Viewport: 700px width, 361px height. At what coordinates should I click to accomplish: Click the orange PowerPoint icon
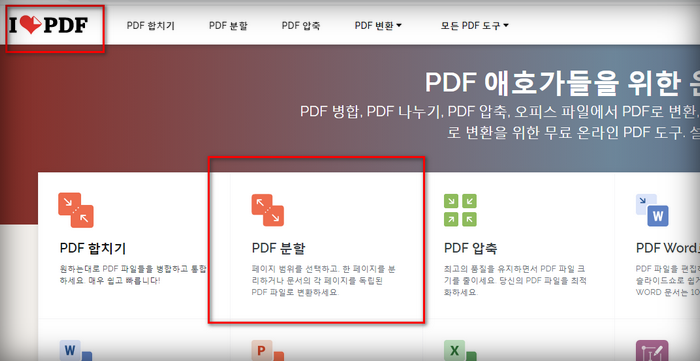click(268, 351)
